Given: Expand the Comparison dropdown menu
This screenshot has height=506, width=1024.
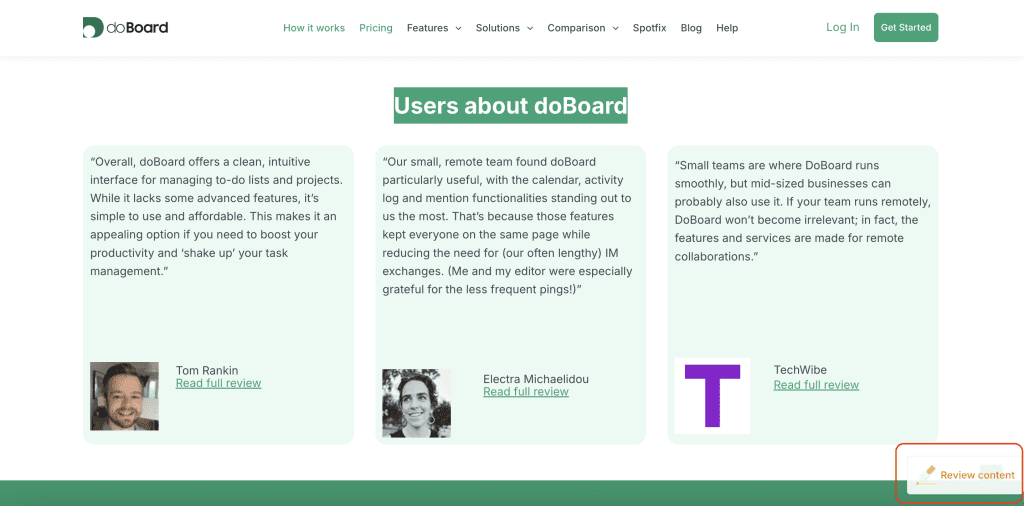Looking at the screenshot, I should click(583, 28).
